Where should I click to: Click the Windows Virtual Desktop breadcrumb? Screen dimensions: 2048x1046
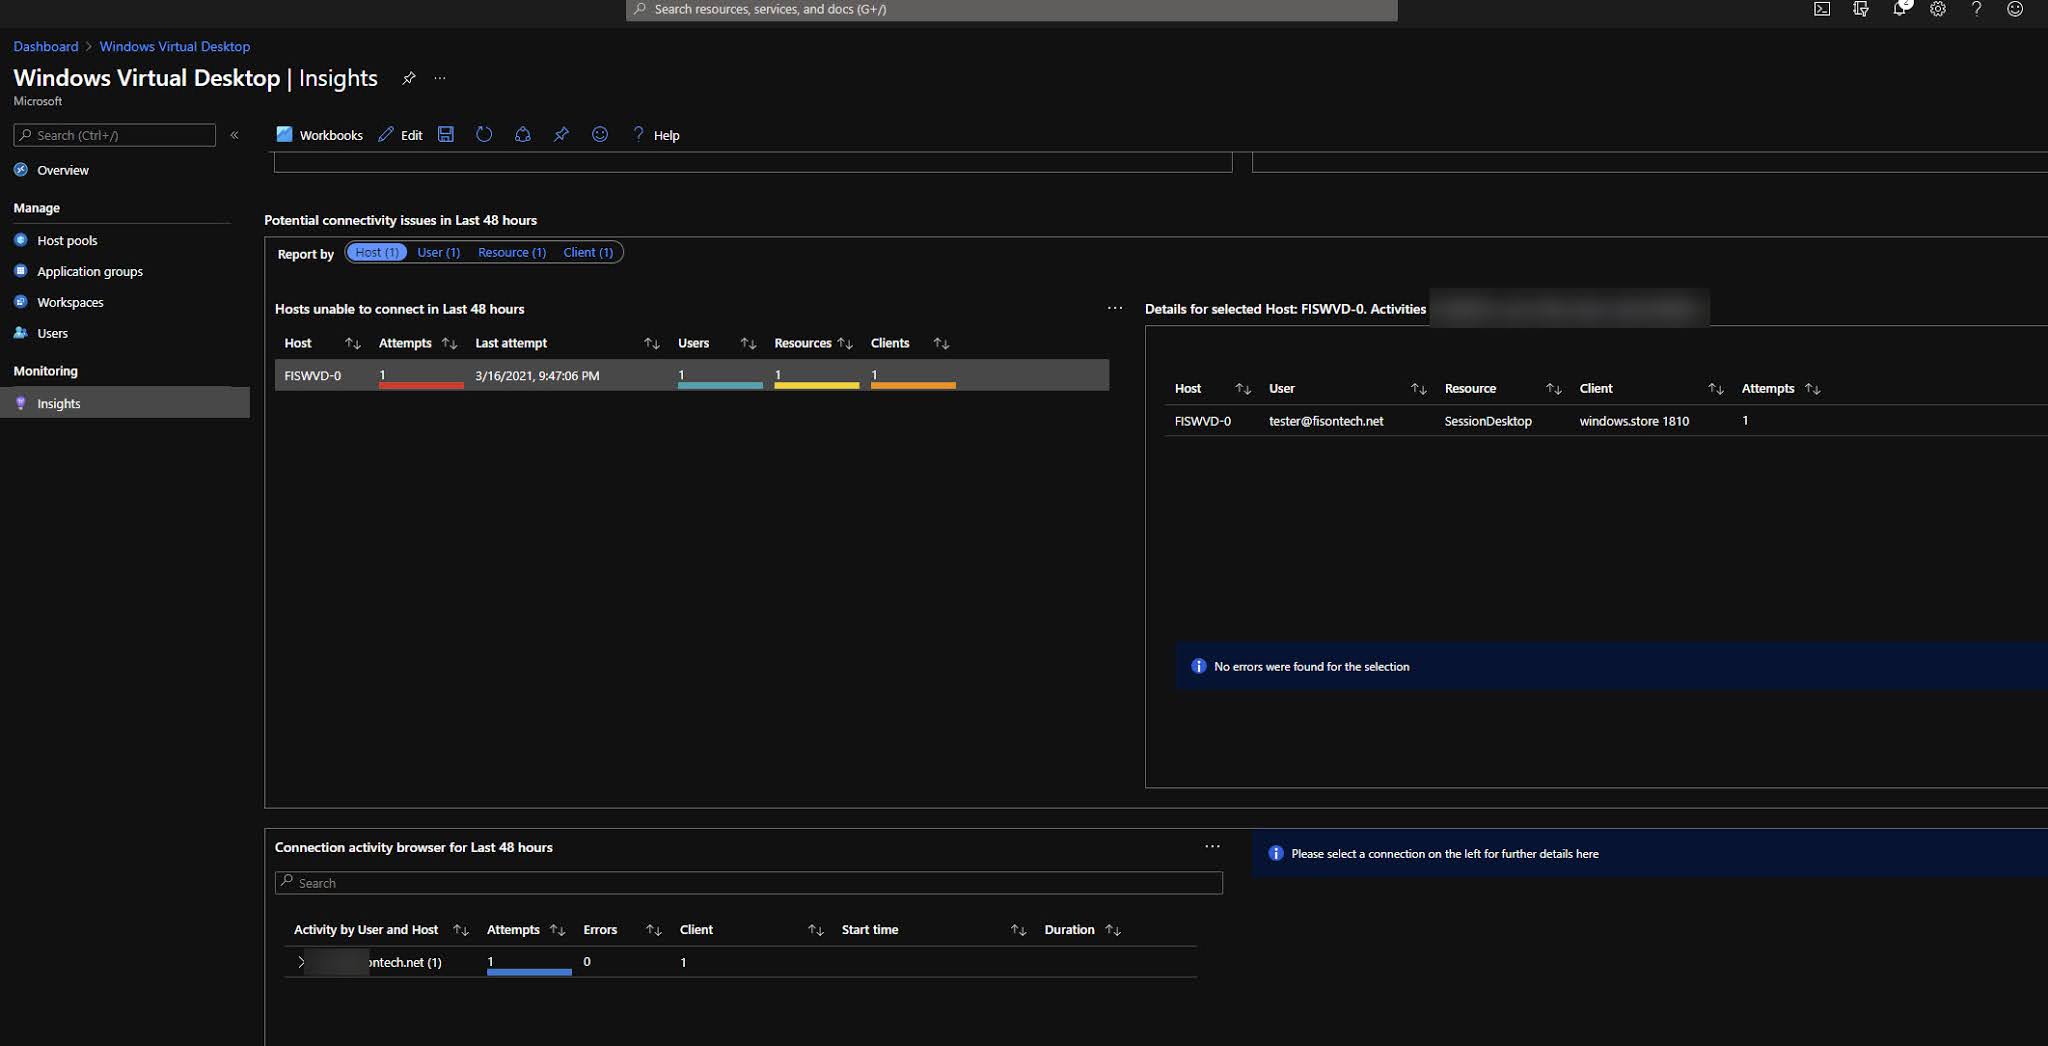point(174,47)
